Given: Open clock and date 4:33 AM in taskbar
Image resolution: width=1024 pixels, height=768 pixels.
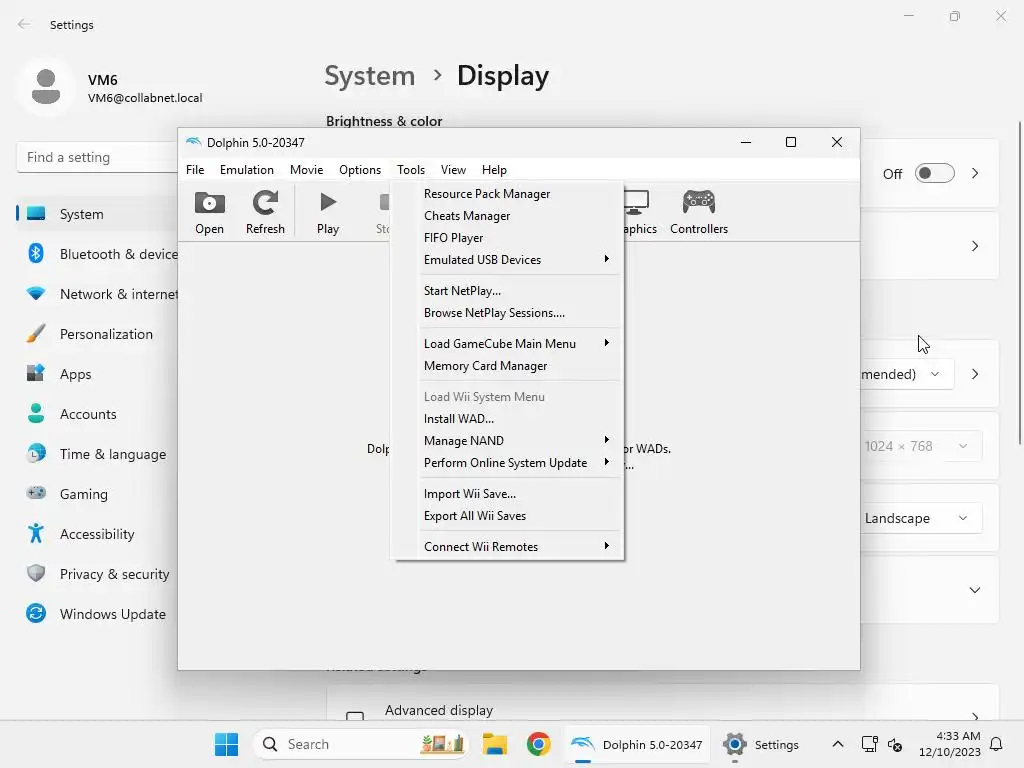Looking at the screenshot, I should click(x=950, y=744).
